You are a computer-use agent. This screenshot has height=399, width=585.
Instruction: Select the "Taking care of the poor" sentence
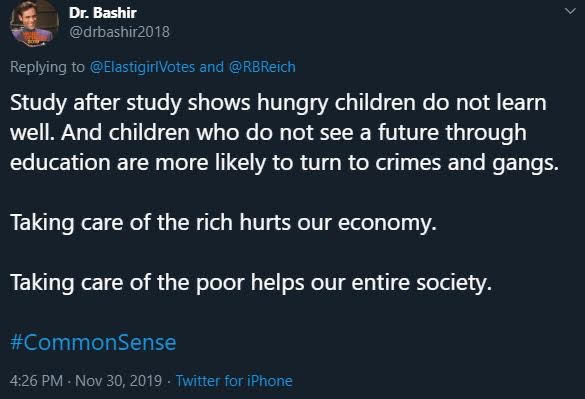point(251,283)
